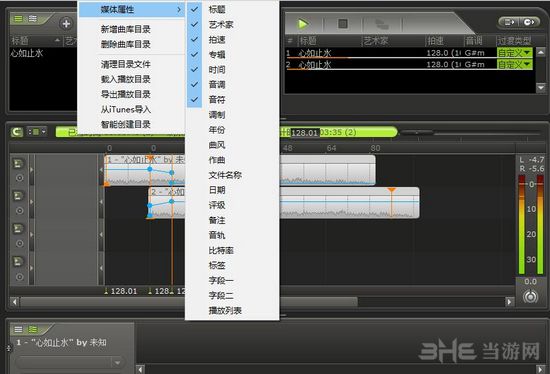Click timeline horizontal scrollbar thumb
The width and height of the screenshot is (550, 374).
coord(189,302)
